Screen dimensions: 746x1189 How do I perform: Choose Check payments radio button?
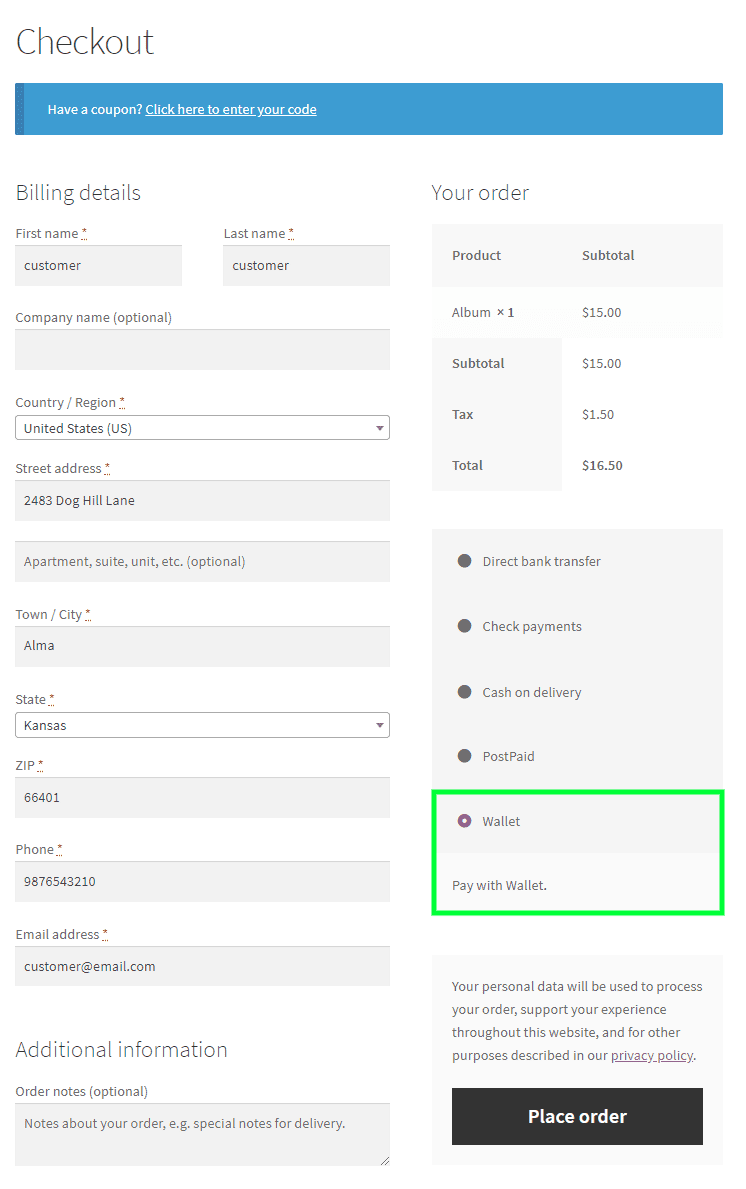tap(464, 626)
